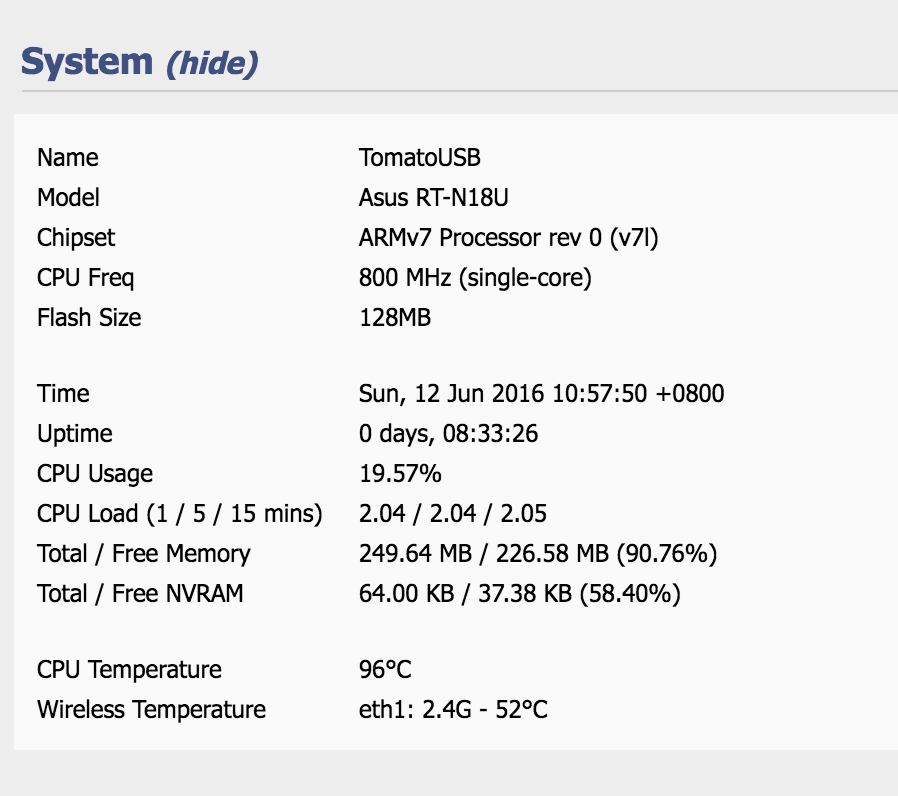The height and width of the screenshot is (796, 898).
Task: Click the (hide) link beside System
Action: 212,63
